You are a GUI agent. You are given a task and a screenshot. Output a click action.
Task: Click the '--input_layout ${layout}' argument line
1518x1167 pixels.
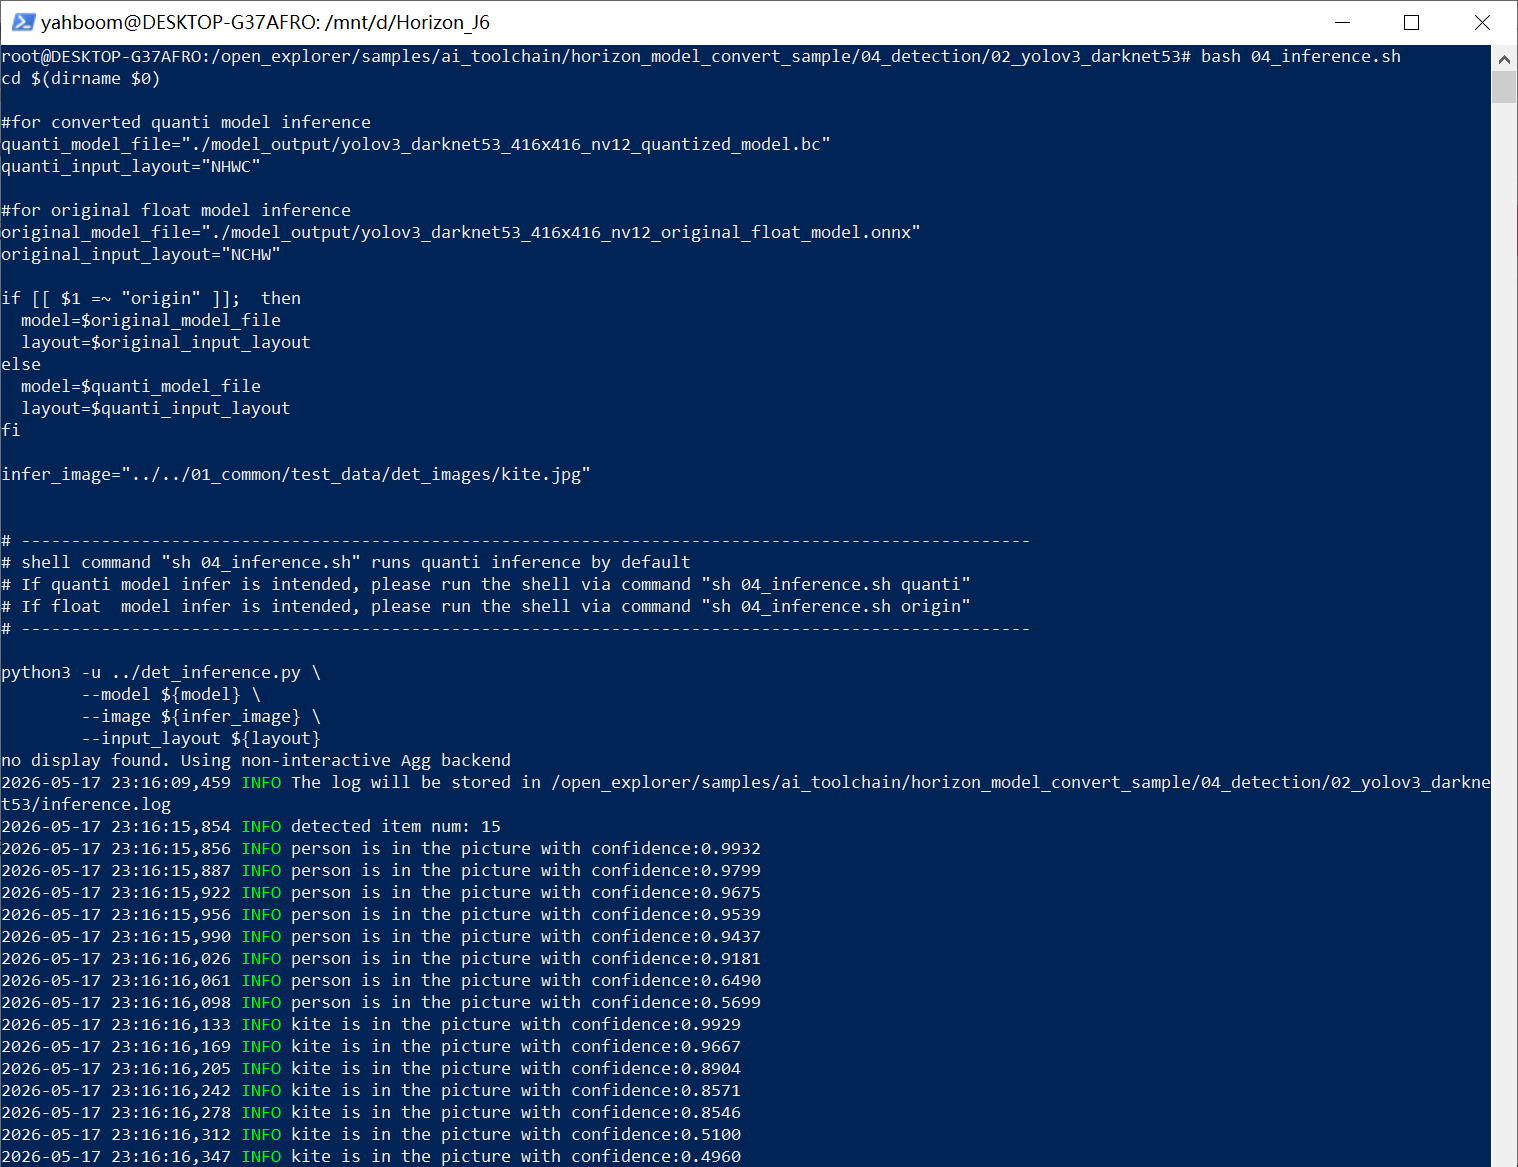coord(201,738)
